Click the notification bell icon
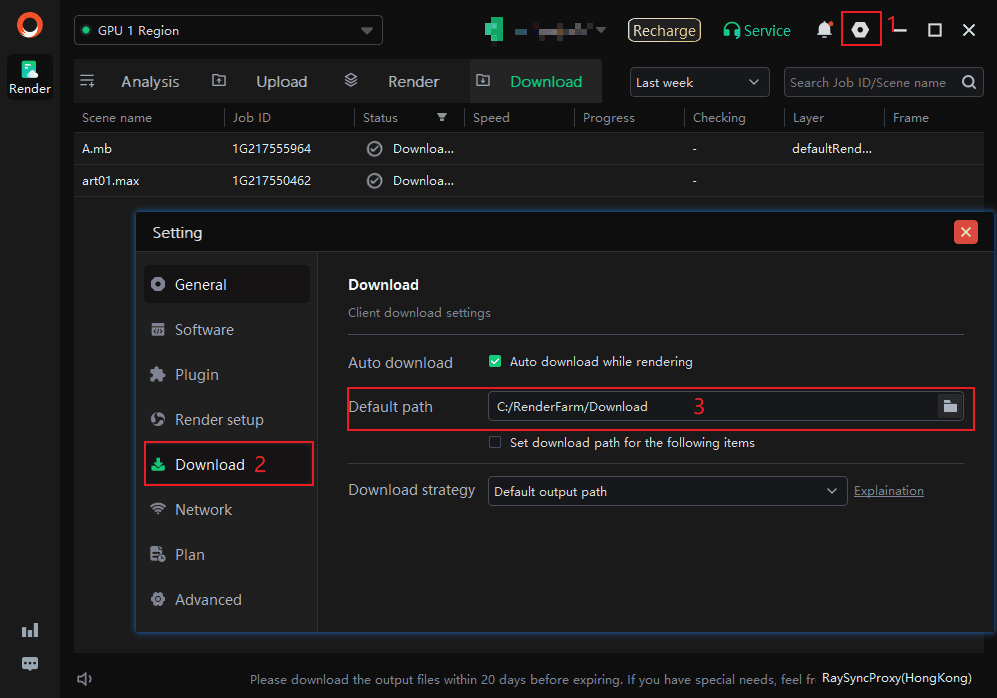This screenshot has width=997, height=698. point(824,30)
